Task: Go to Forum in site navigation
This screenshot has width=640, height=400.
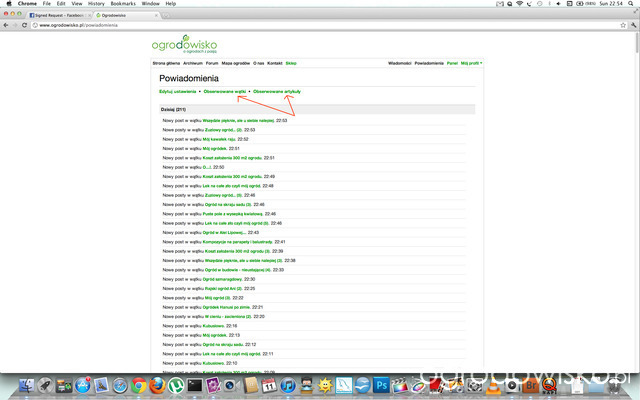Action: 211,62
